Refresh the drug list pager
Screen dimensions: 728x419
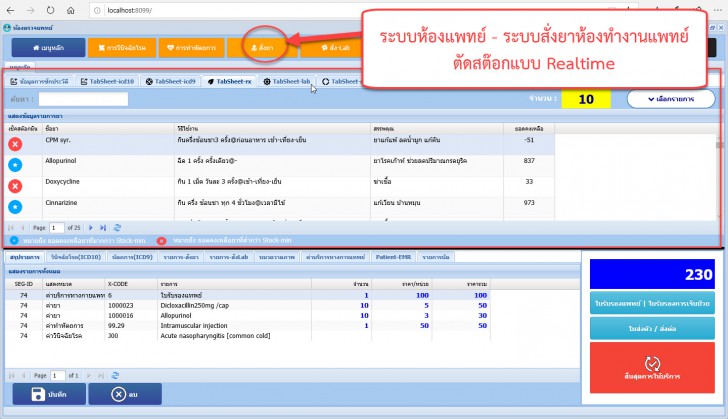click(117, 228)
